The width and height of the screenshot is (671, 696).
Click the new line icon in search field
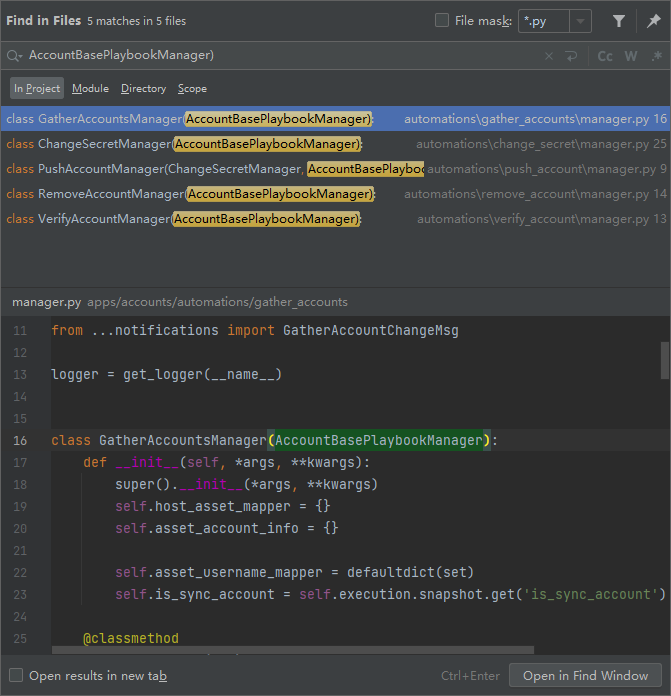(571, 56)
